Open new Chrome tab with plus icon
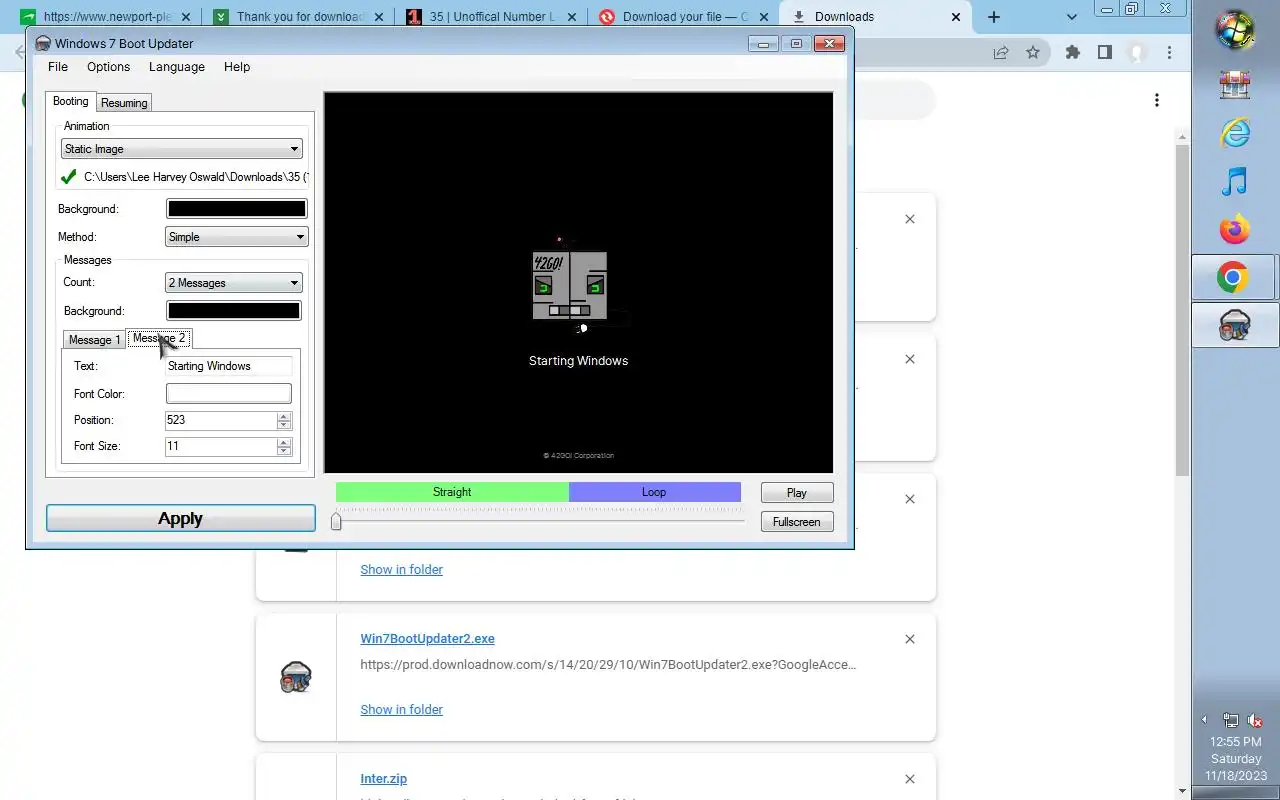The width and height of the screenshot is (1280, 800). (993, 17)
